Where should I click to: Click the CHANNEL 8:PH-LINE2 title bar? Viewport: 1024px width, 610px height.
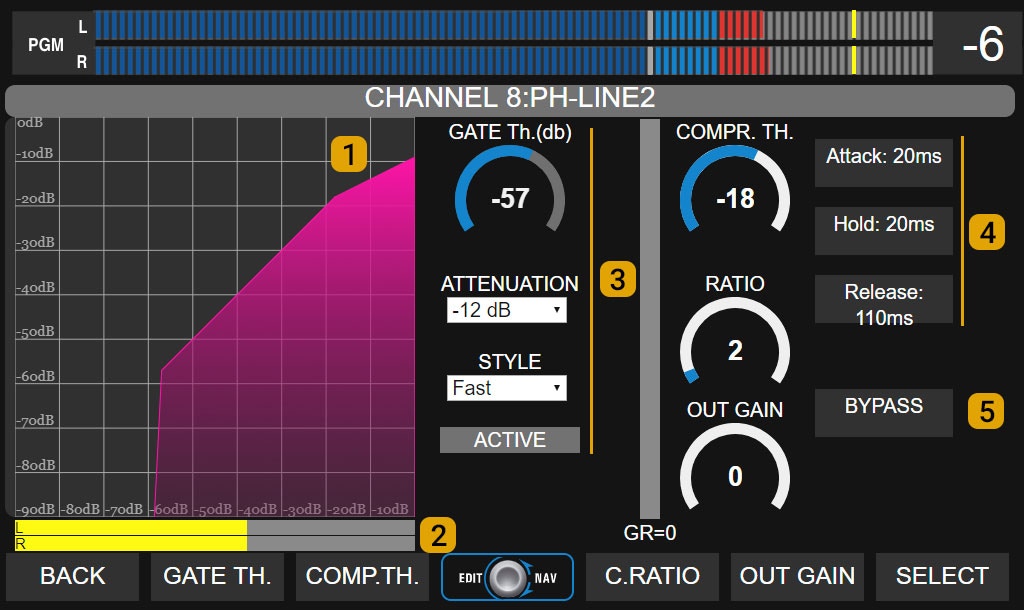click(x=512, y=99)
